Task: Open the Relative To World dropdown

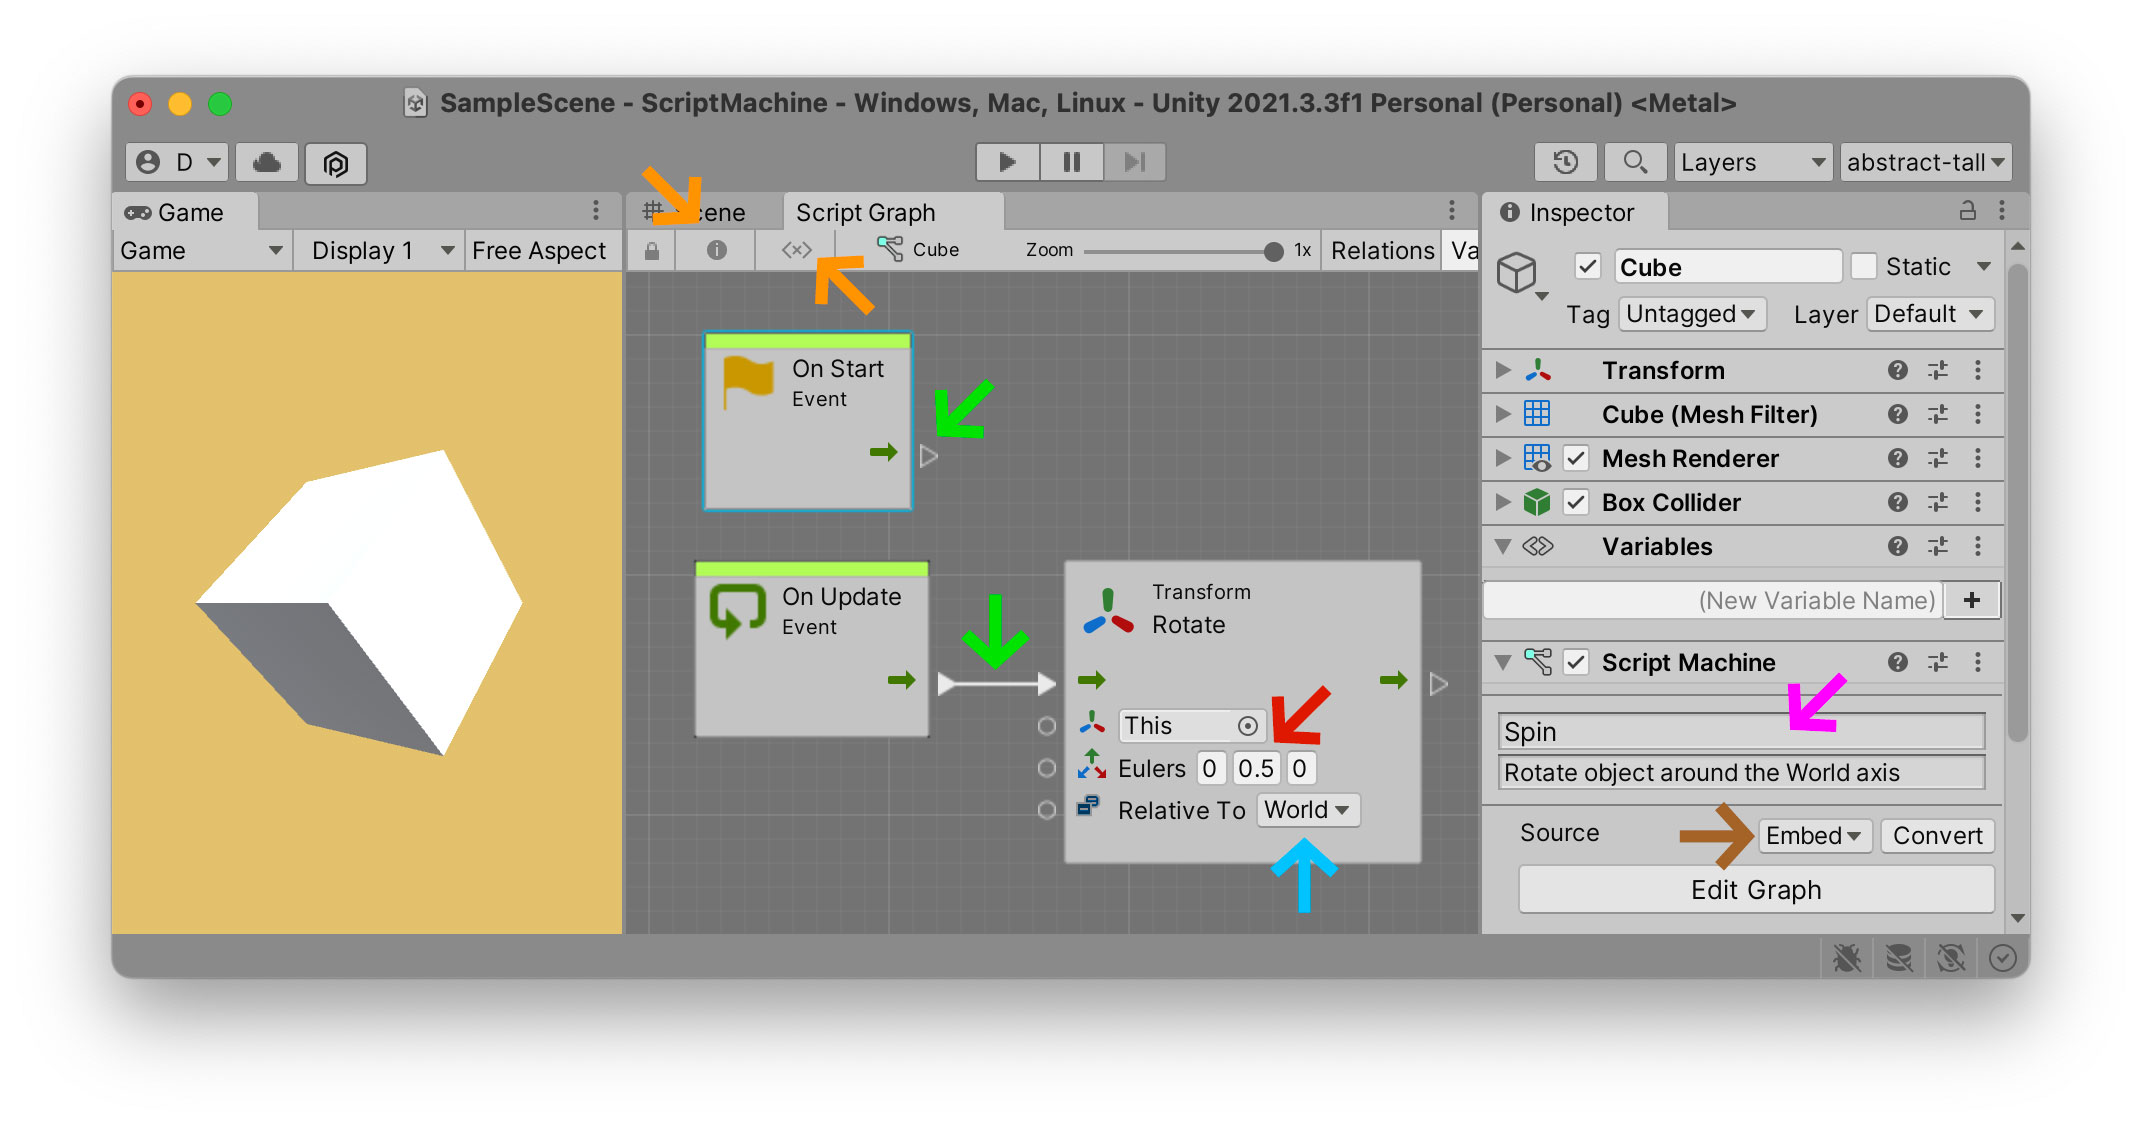Action: click(1307, 810)
